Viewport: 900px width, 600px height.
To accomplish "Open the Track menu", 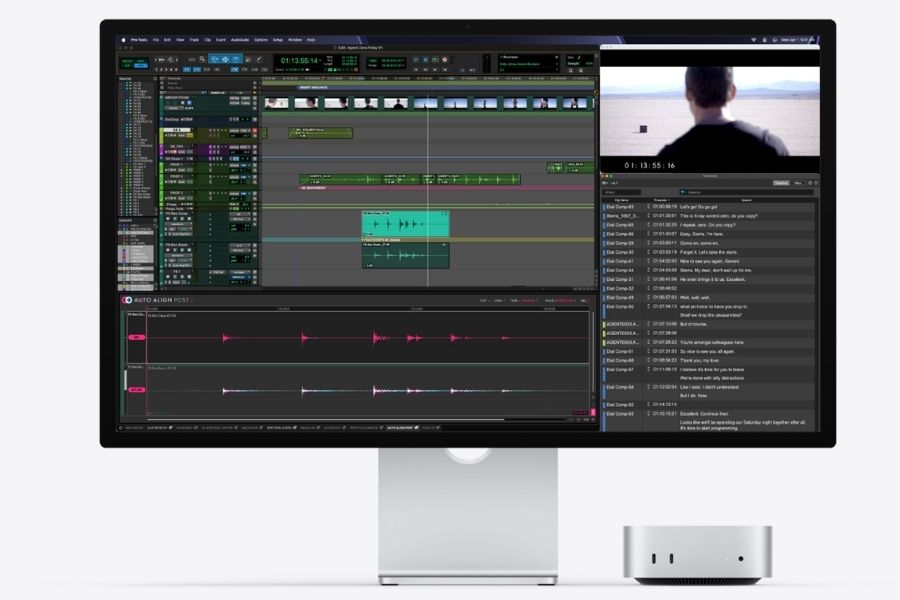I will [x=194, y=40].
